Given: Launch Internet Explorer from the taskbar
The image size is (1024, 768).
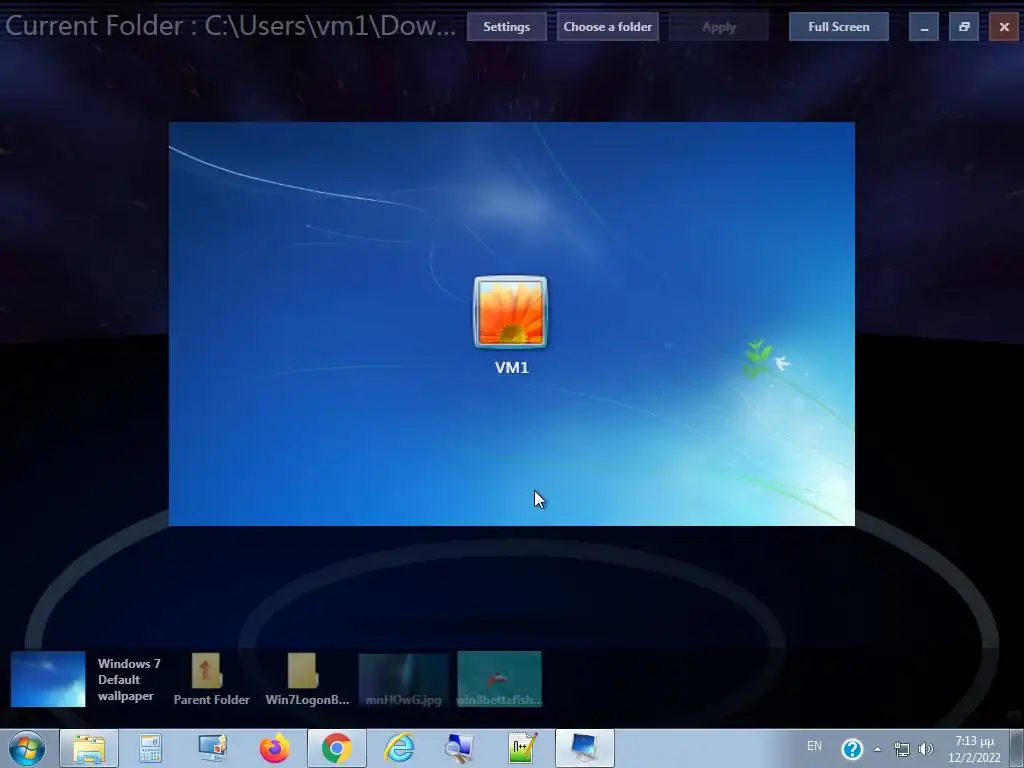Looking at the screenshot, I should (398, 748).
